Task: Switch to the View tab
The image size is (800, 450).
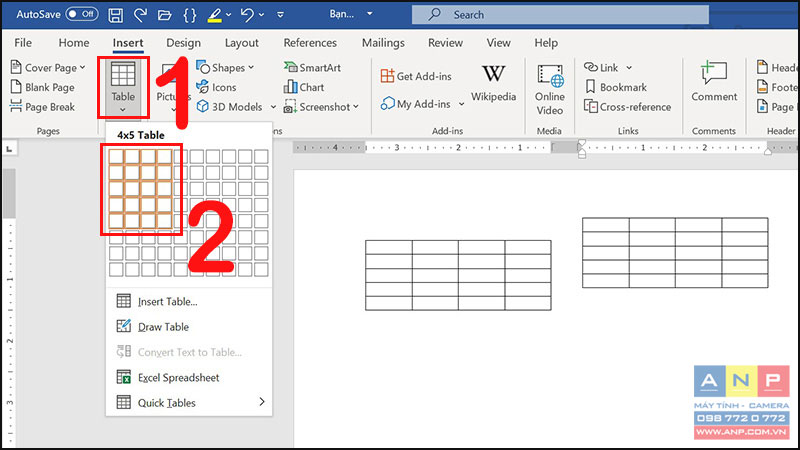Action: [x=498, y=43]
